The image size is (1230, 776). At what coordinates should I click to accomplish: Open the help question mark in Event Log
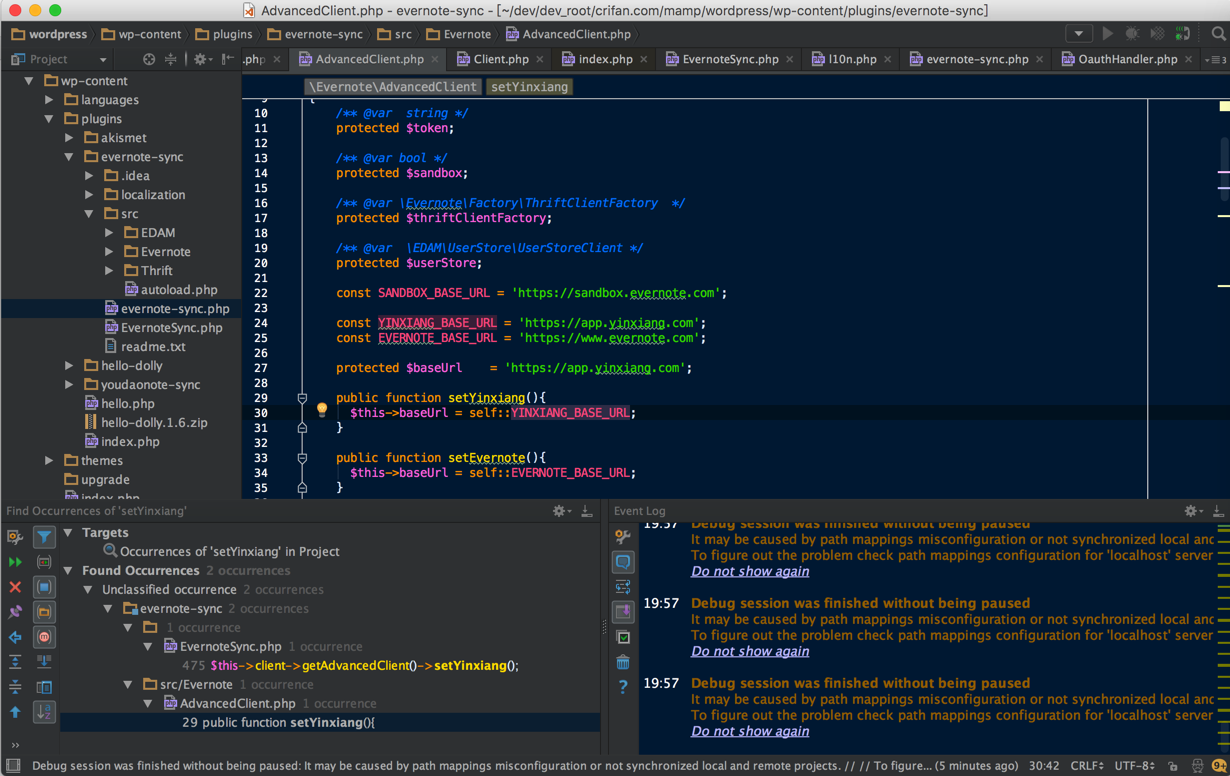623,687
